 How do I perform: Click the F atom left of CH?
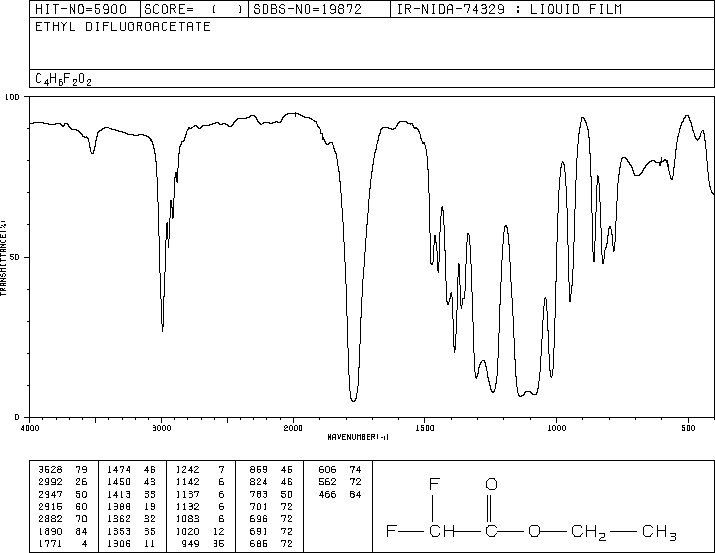(x=391, y=531)
